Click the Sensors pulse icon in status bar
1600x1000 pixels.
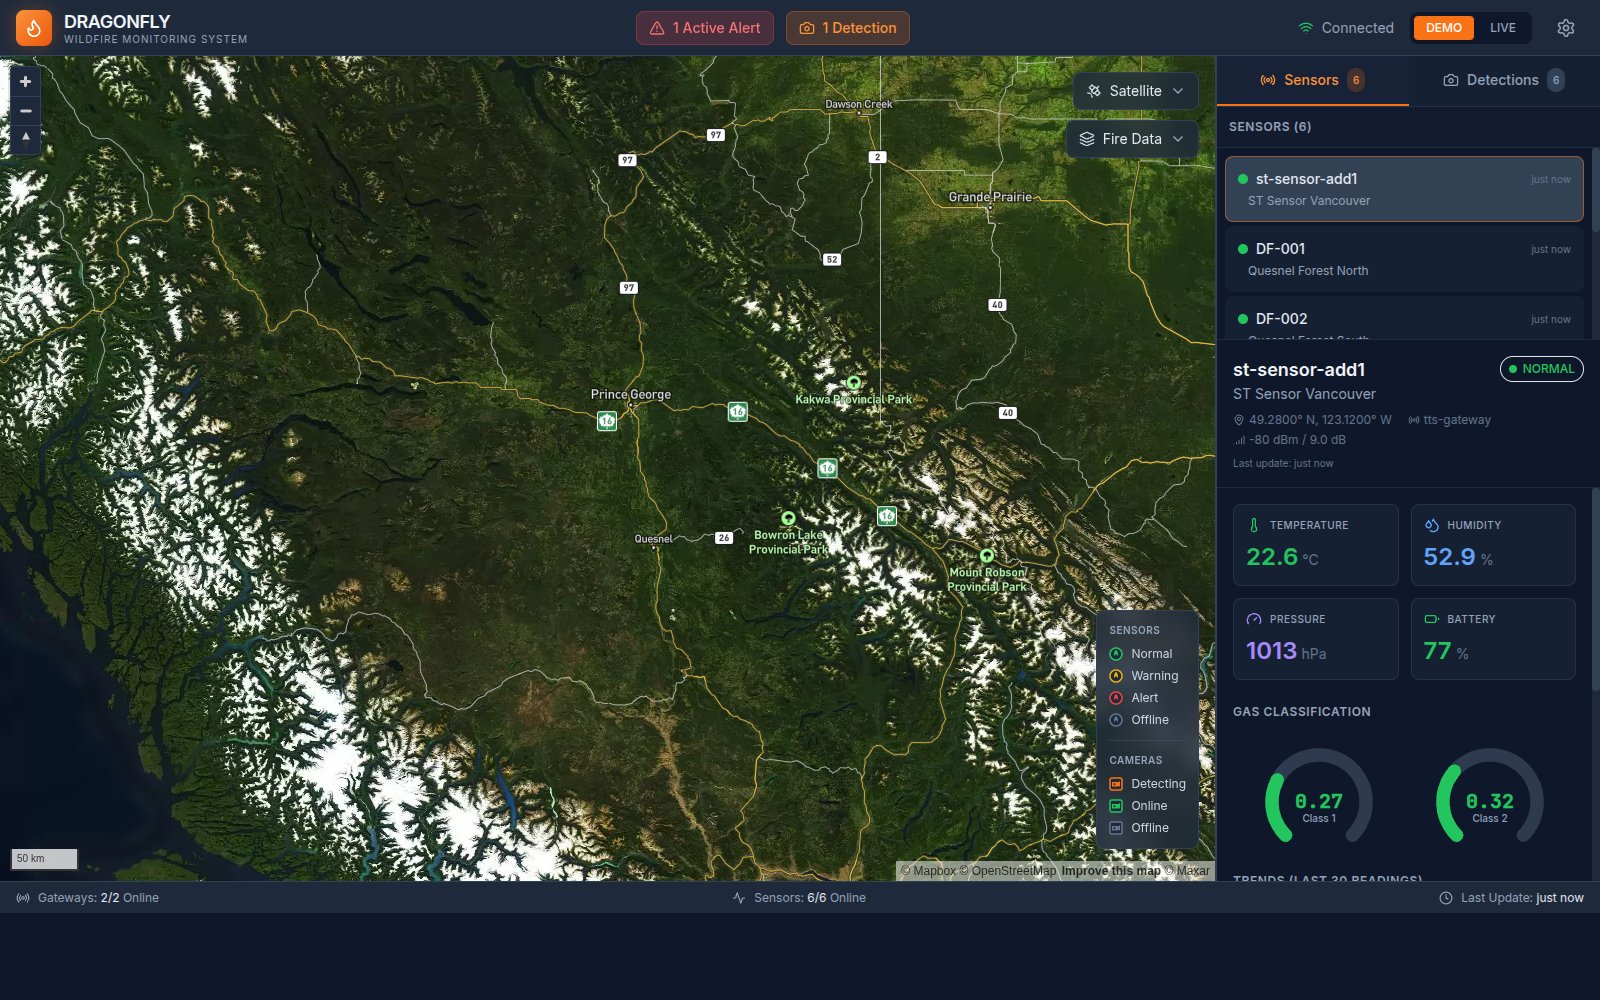click(x=739, y=898)
